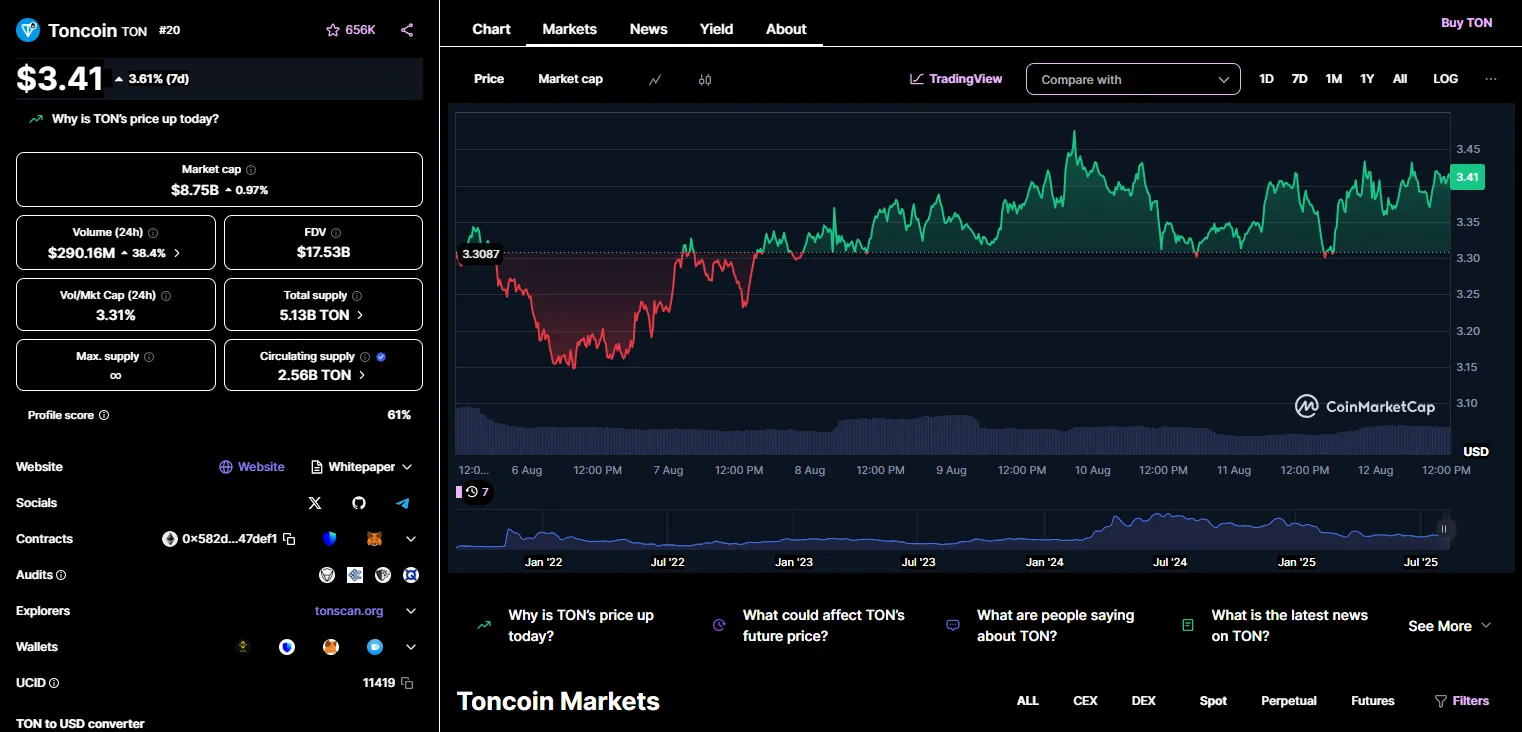Open the Chart tab
The height and width of the screenshot is (732, 1522).
tap(491, 29)
